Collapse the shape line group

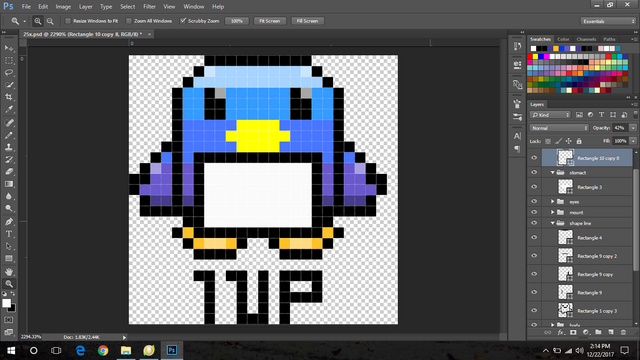click(553, 223)
